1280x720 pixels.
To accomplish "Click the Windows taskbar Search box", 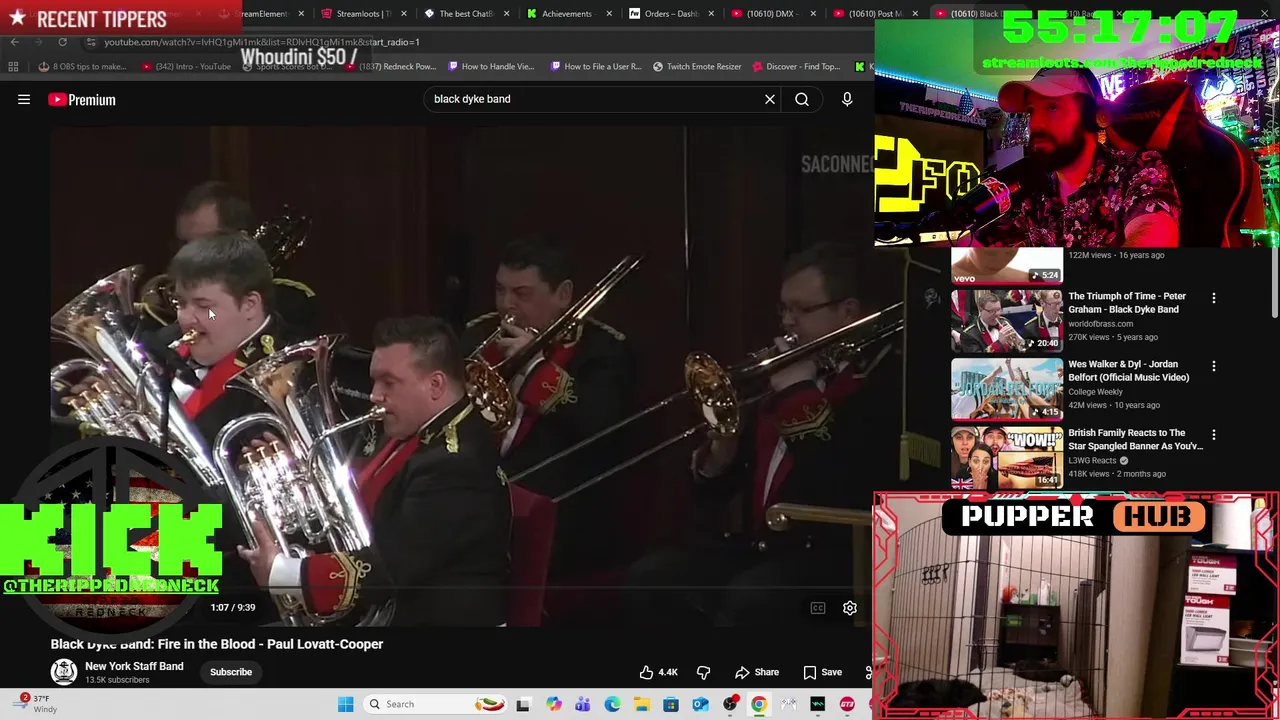I will 434,704.
